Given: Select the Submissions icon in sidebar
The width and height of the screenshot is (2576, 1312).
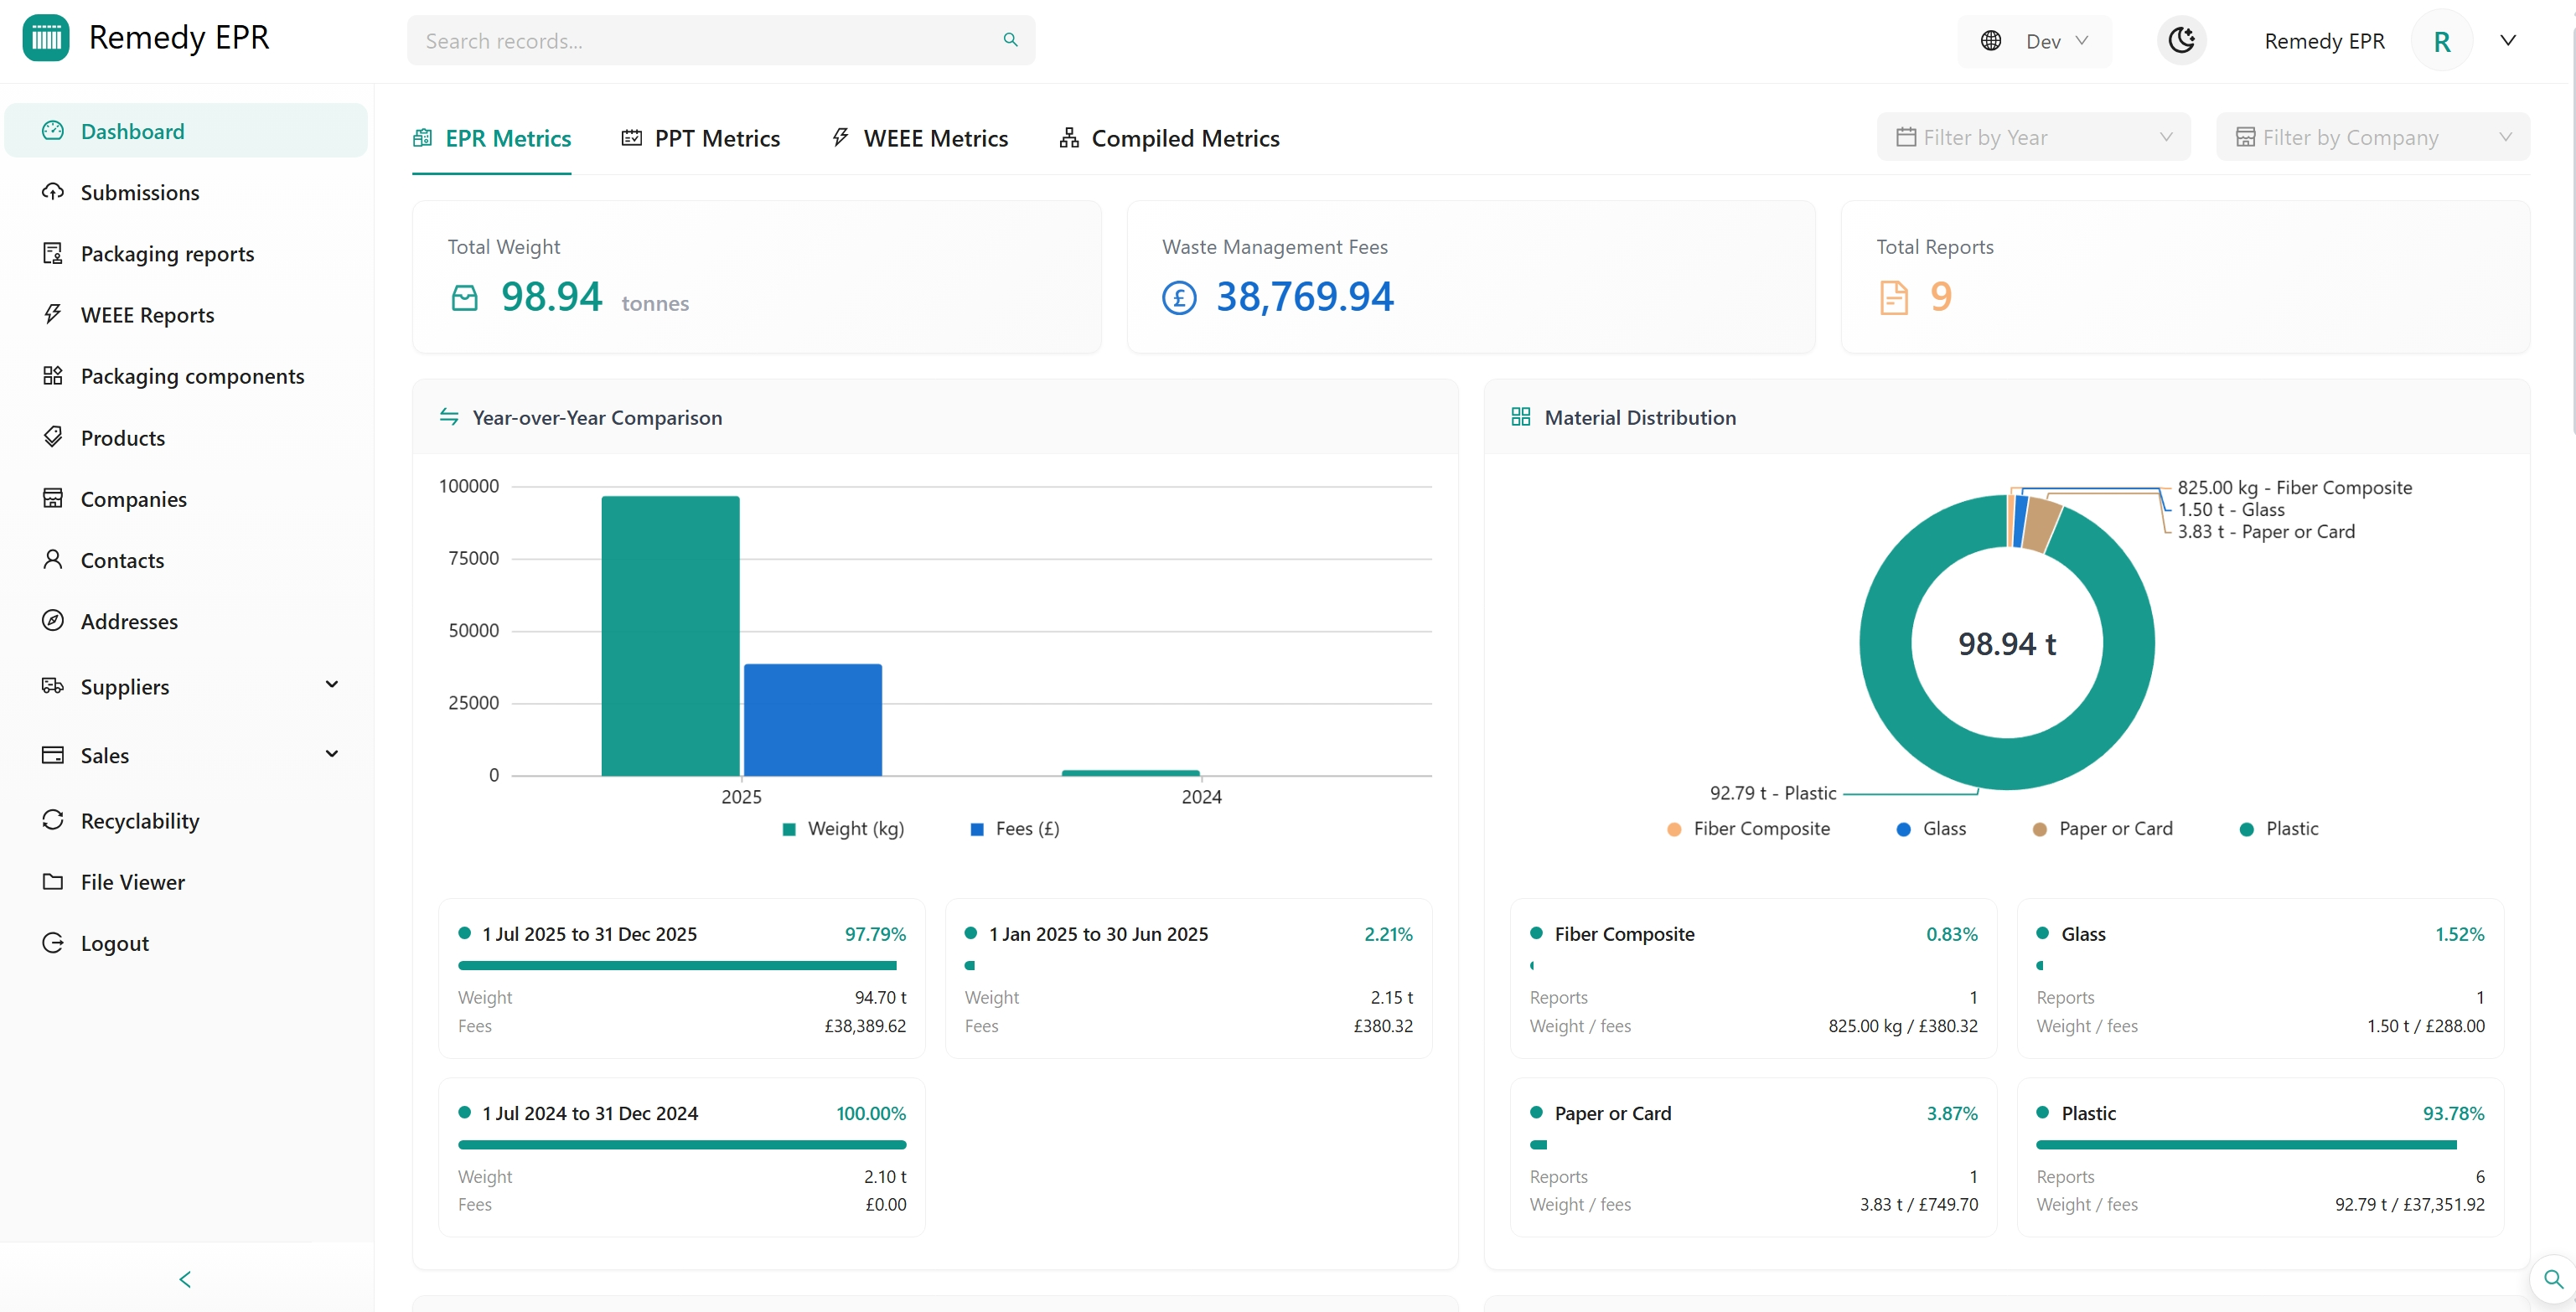Looking at the screenshot, I should [53, 192].
